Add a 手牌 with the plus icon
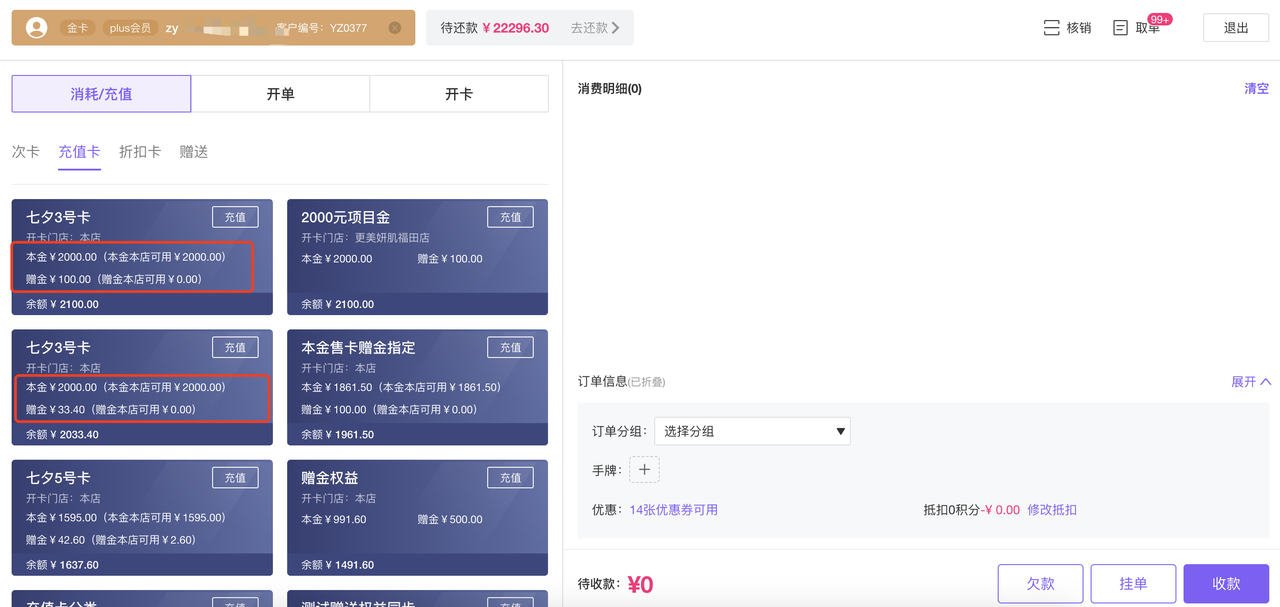 tap(644, 470)
